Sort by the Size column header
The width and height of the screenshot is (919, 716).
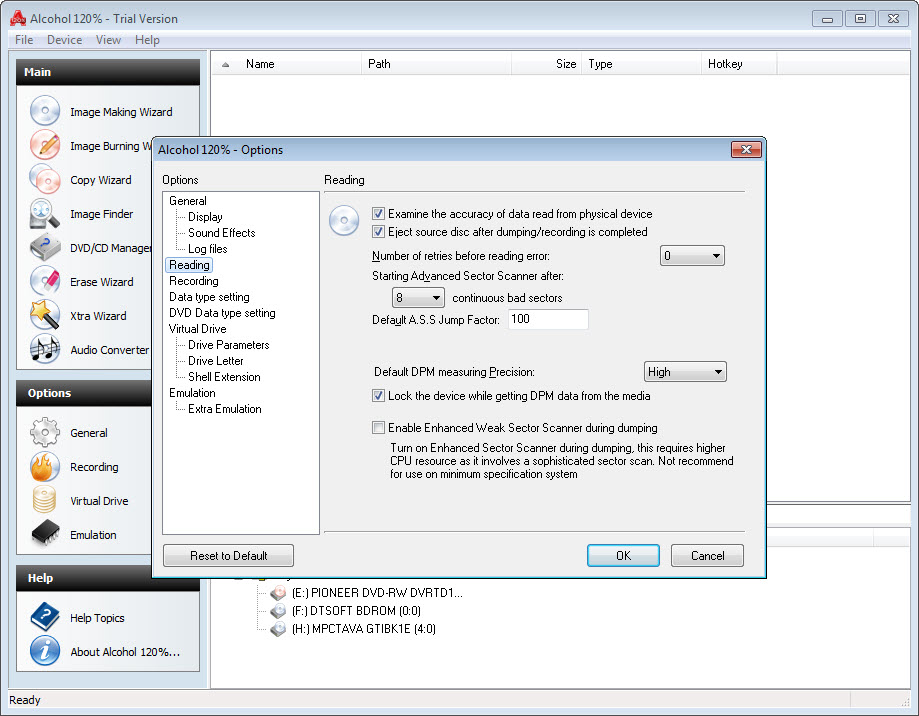pyautogui.click(x=547, y=64)
